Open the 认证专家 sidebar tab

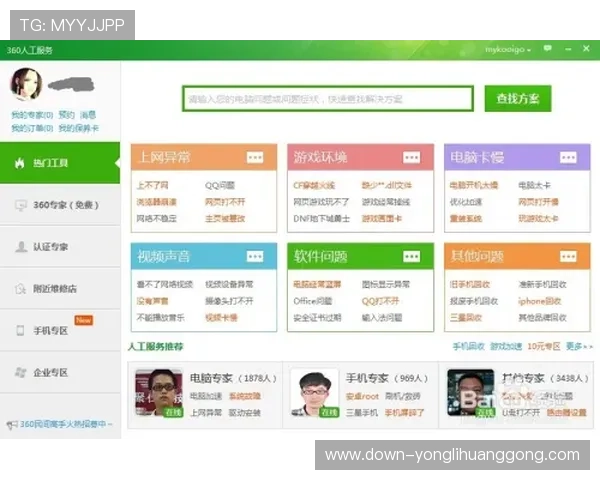pos(60,247)
